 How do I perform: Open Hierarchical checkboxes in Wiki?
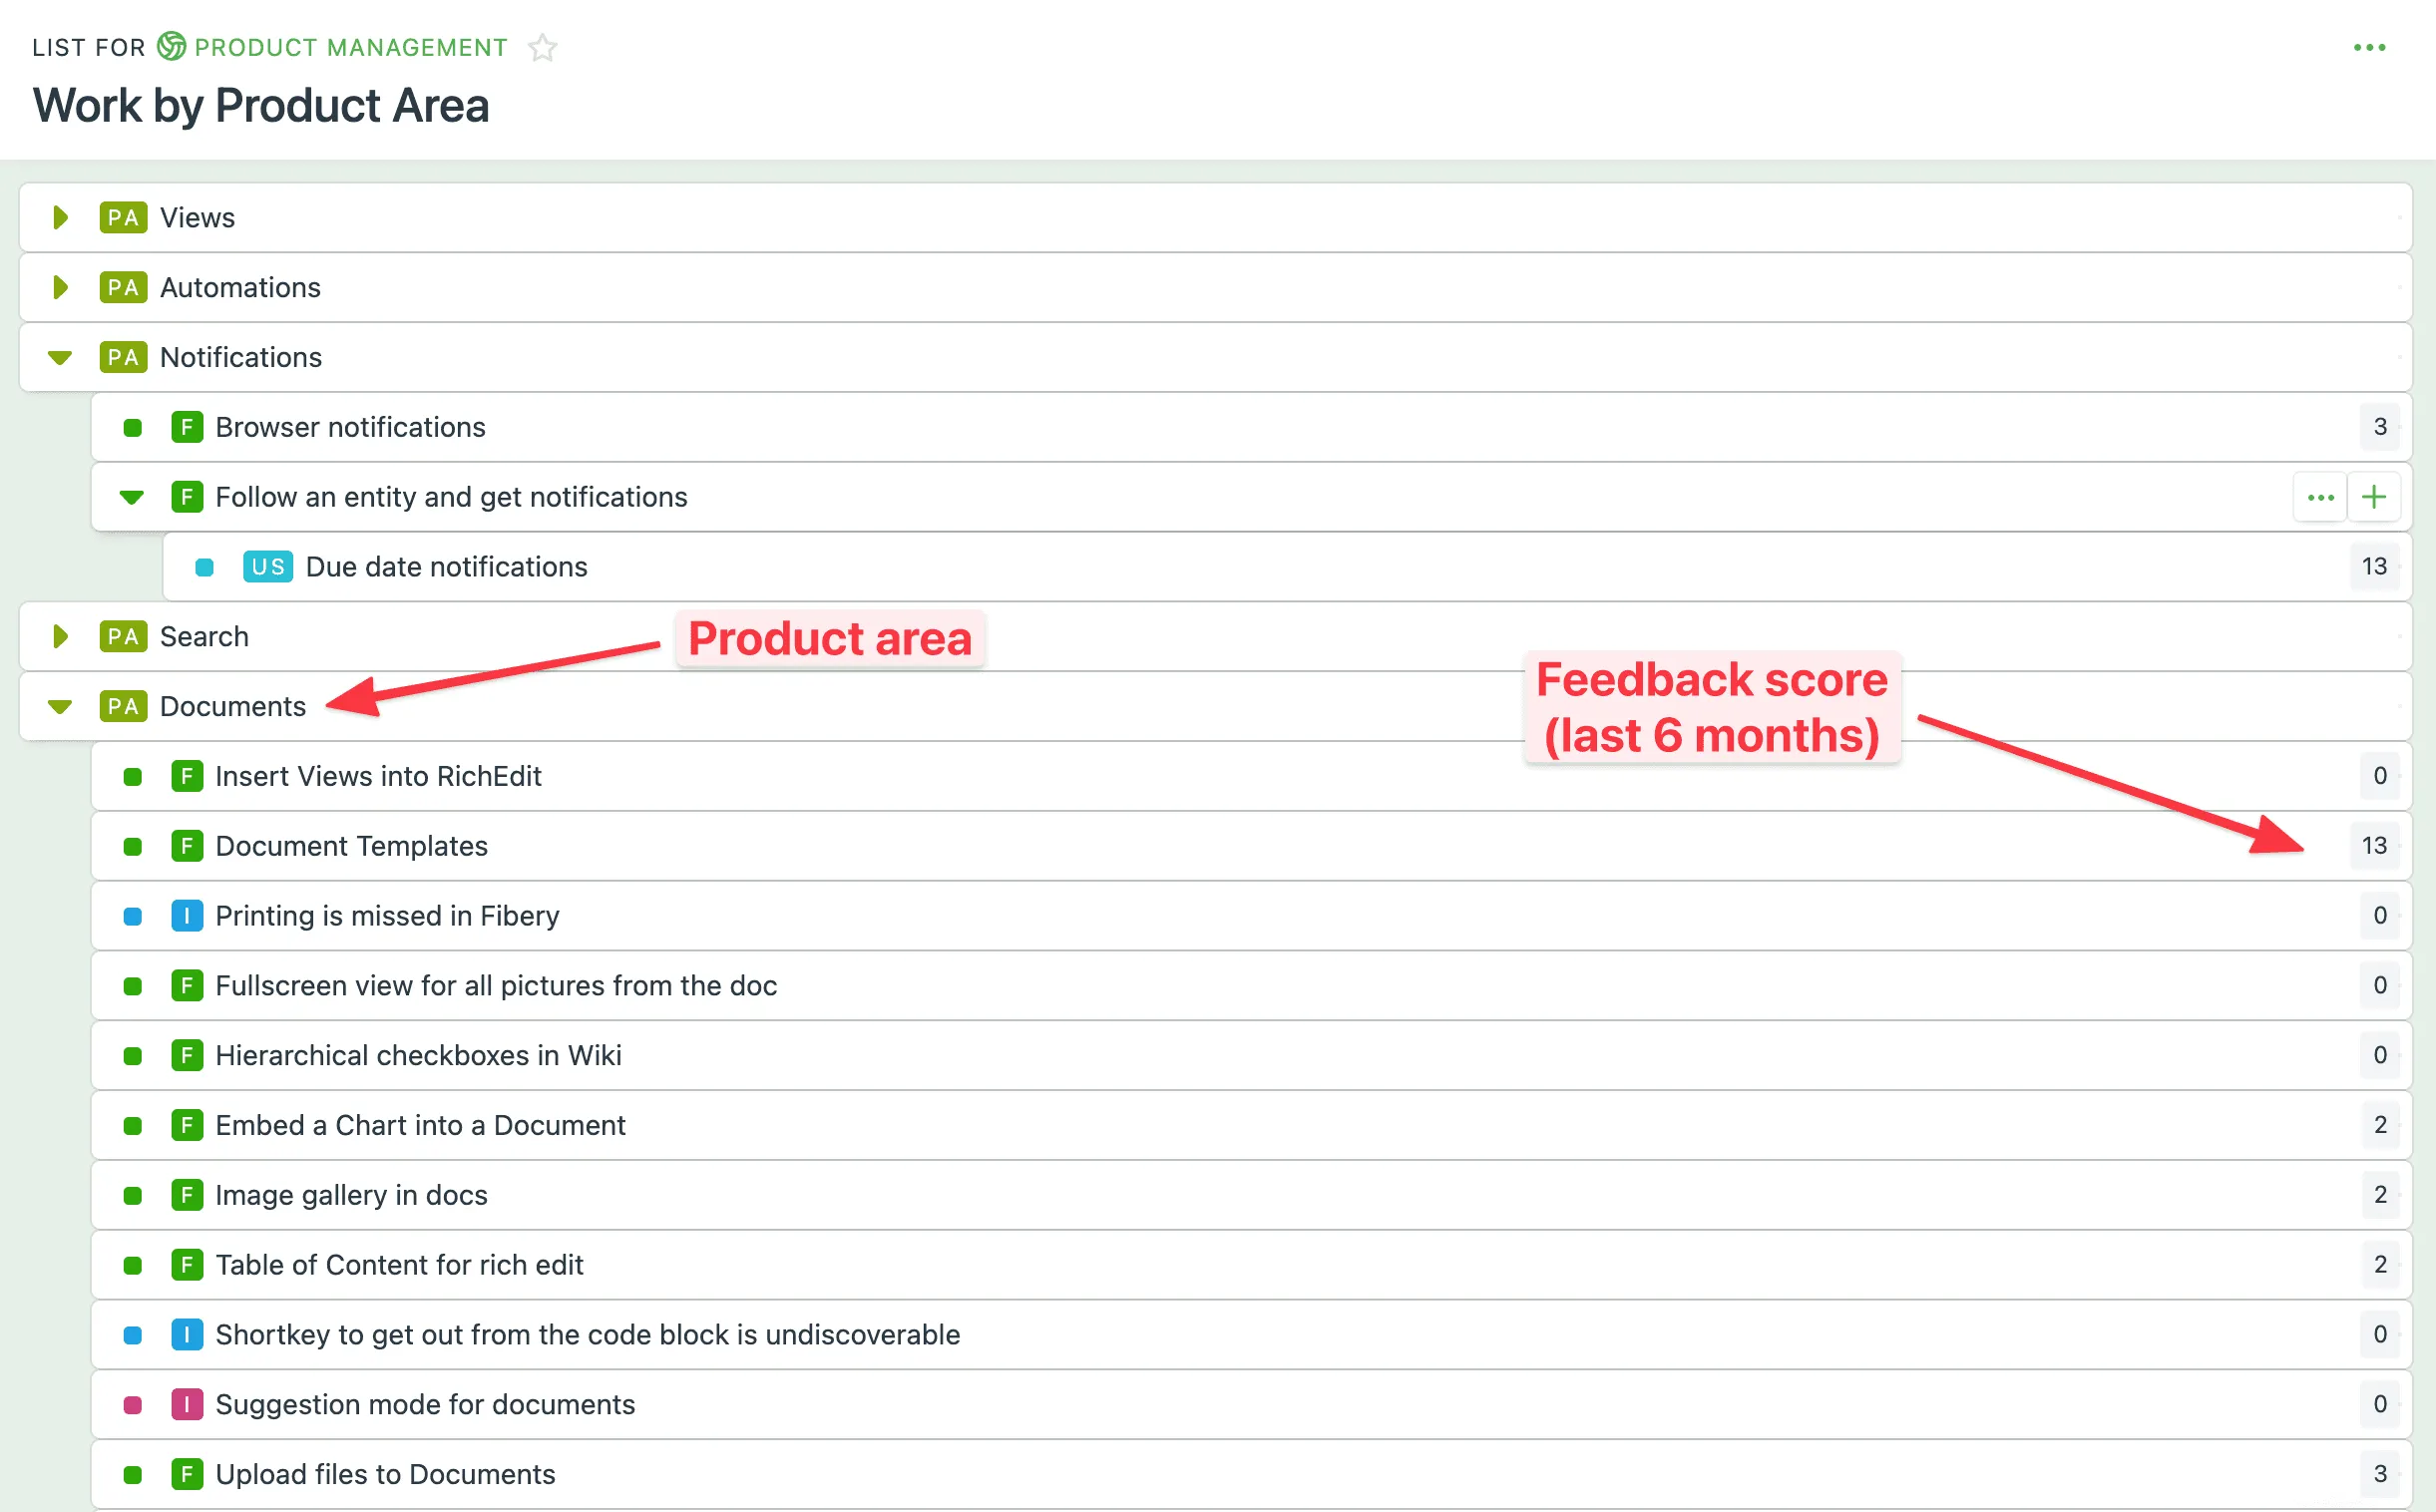pyautogui.click(x=418, y=1055)
